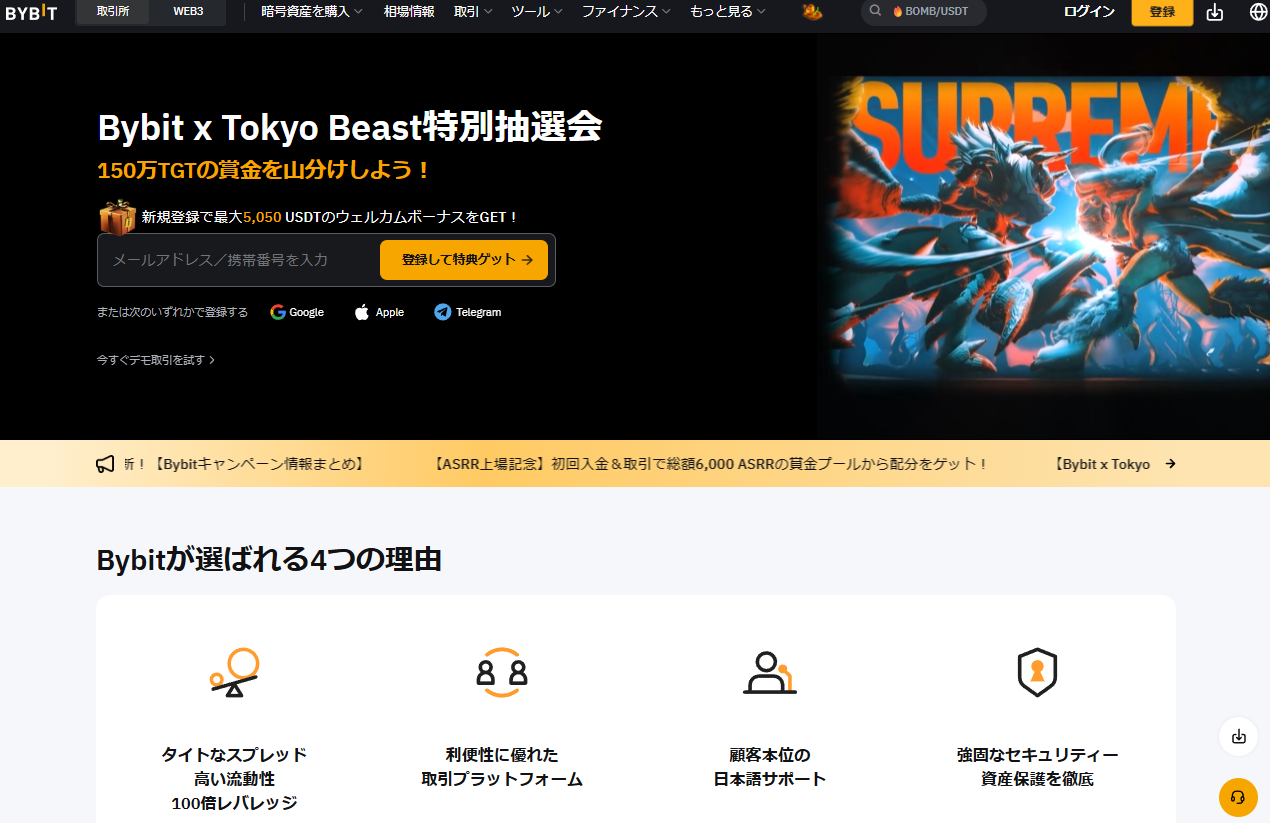Screen dimensions: 1270x823
Task: Open the Bybitキャンペーン情報まとめ announcement
Action: [x=244, y=464]
